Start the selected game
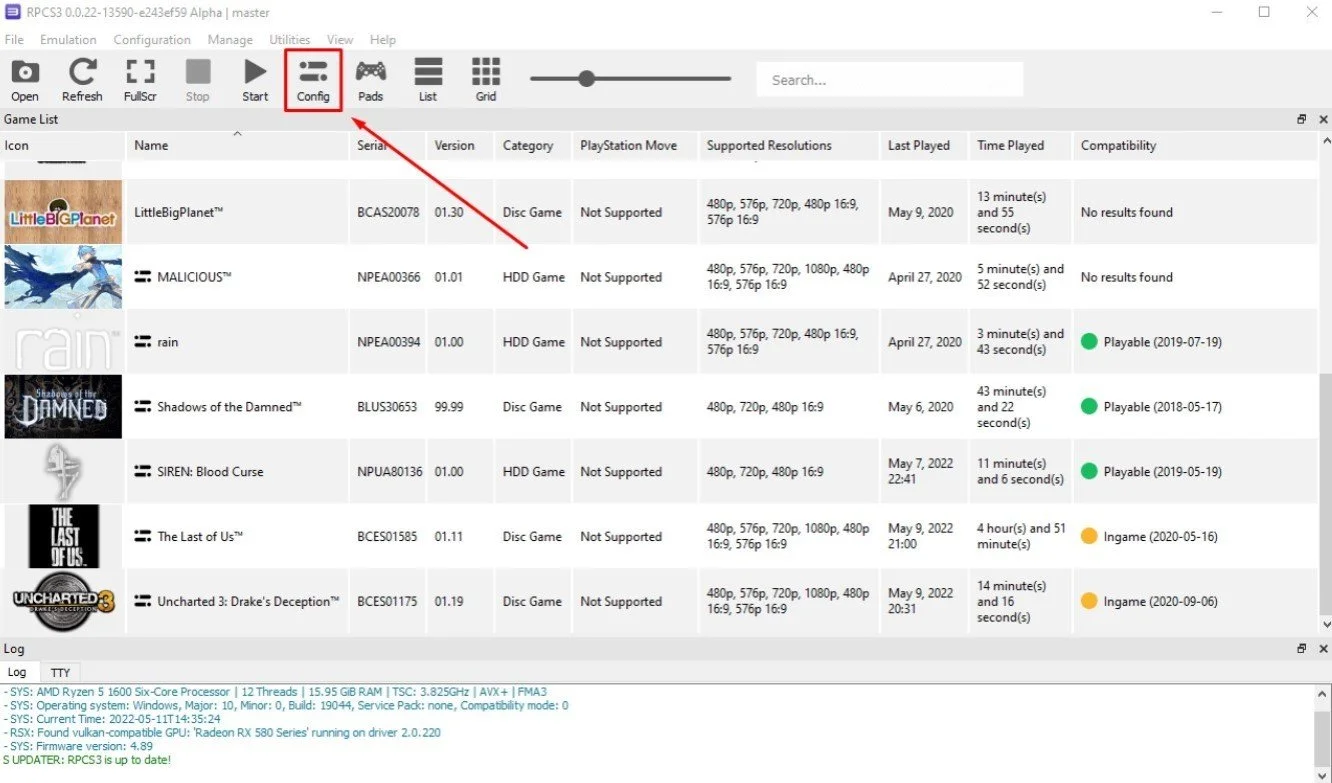The image size is (1332, 783). (x=255, y=80)
